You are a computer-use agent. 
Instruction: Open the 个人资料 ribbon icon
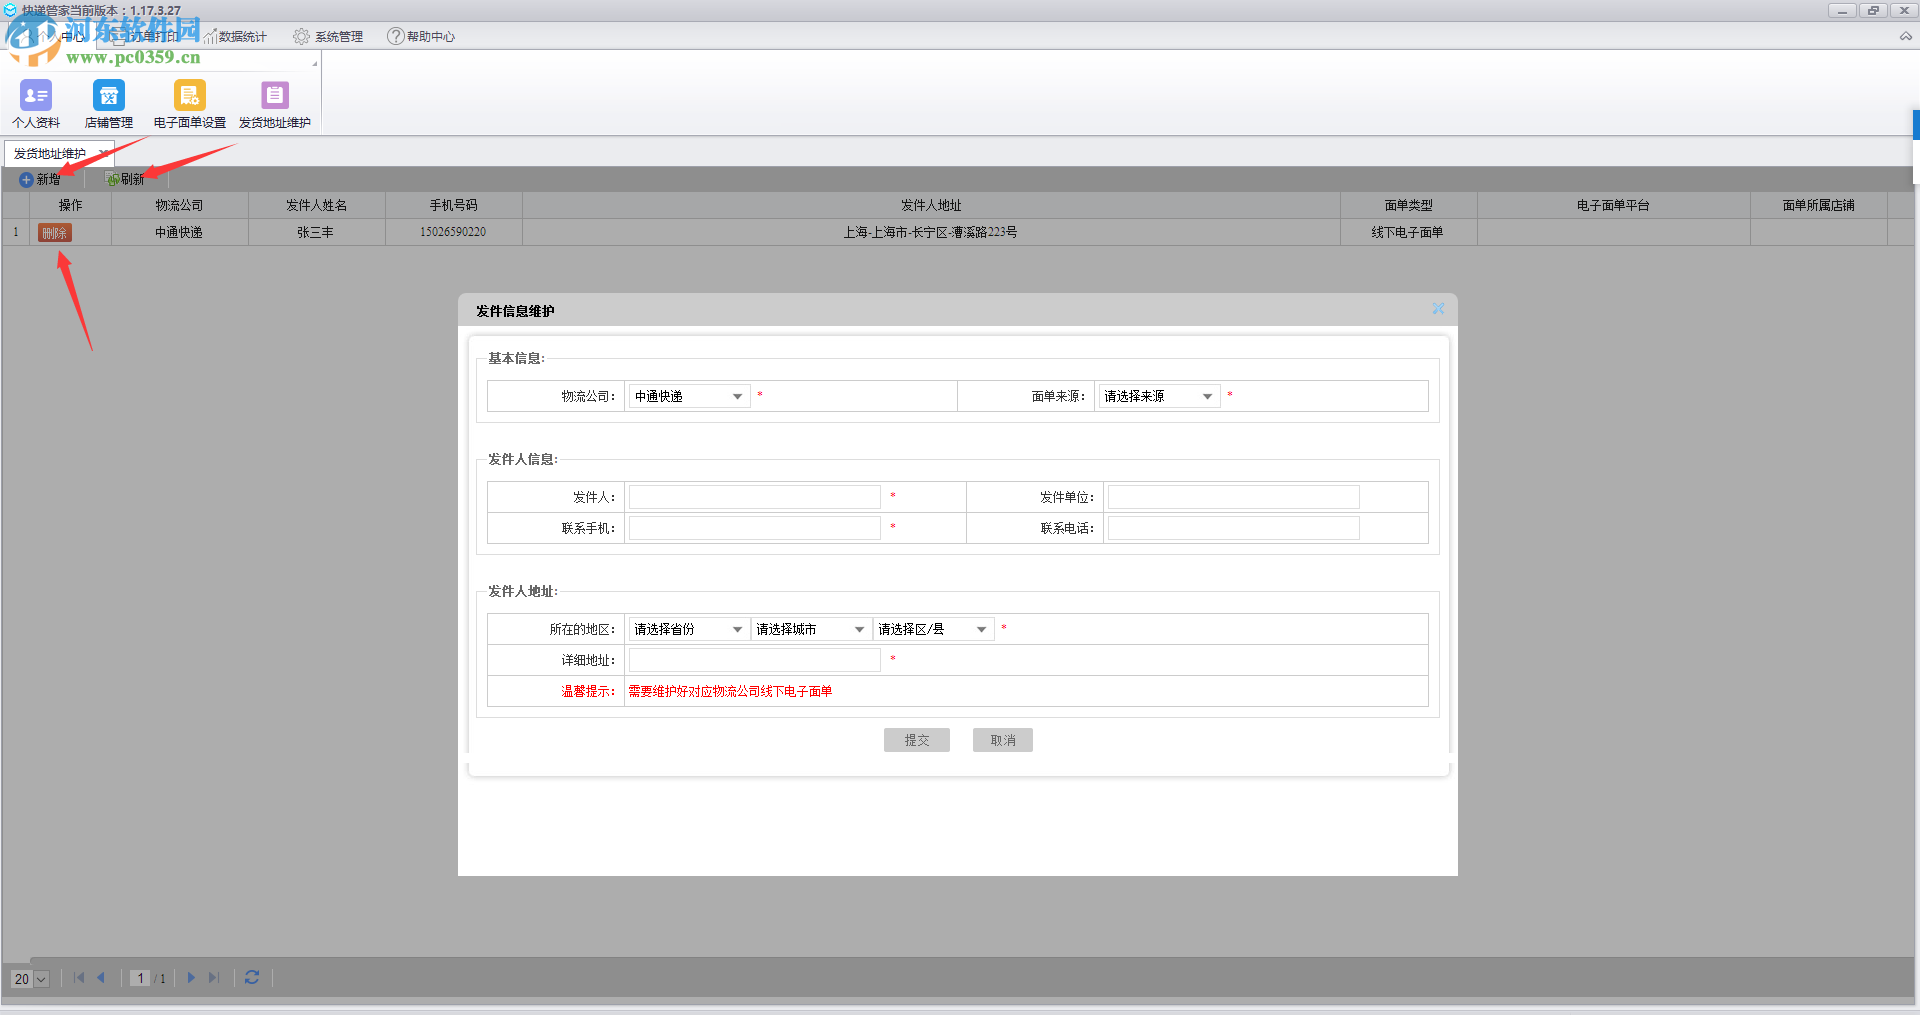click(36, 104)
